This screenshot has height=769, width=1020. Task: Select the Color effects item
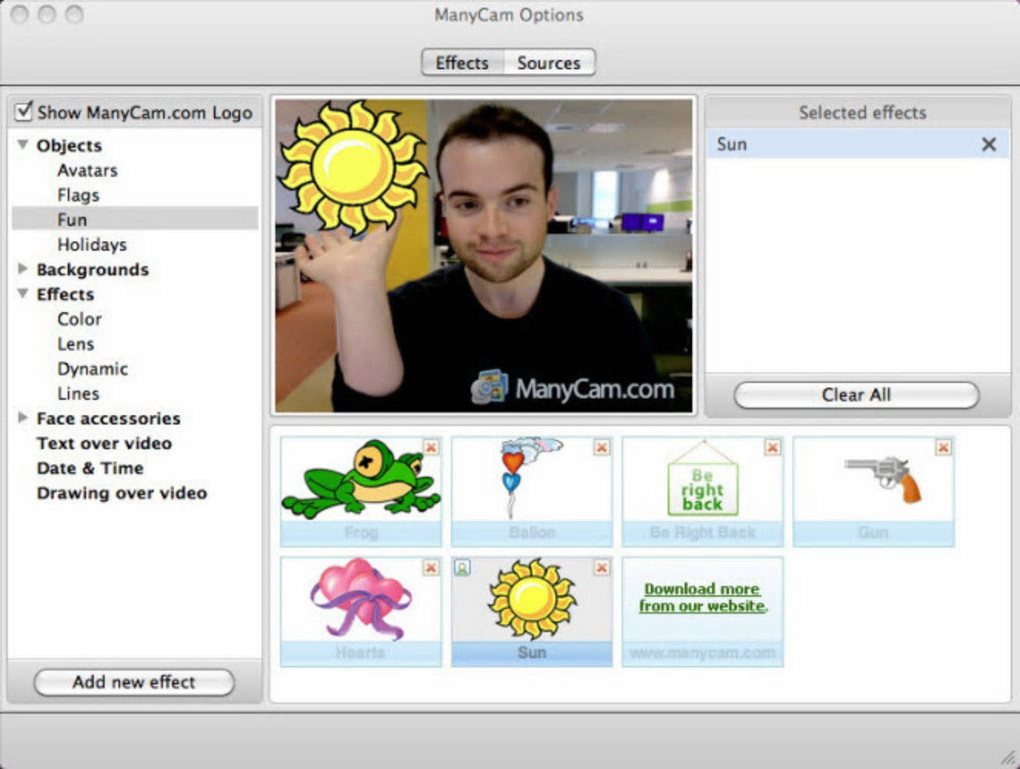[x=79, y=319]
